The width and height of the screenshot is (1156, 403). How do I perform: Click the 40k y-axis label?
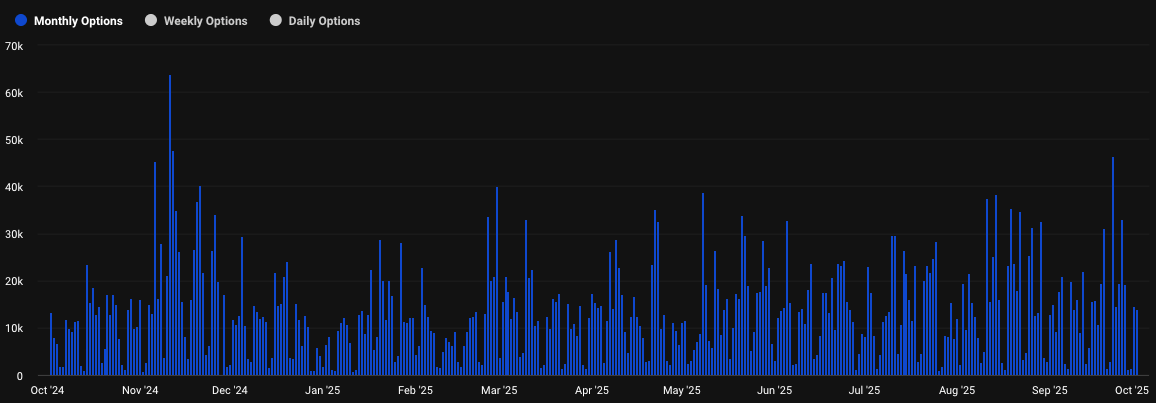(x=15, y=187)
